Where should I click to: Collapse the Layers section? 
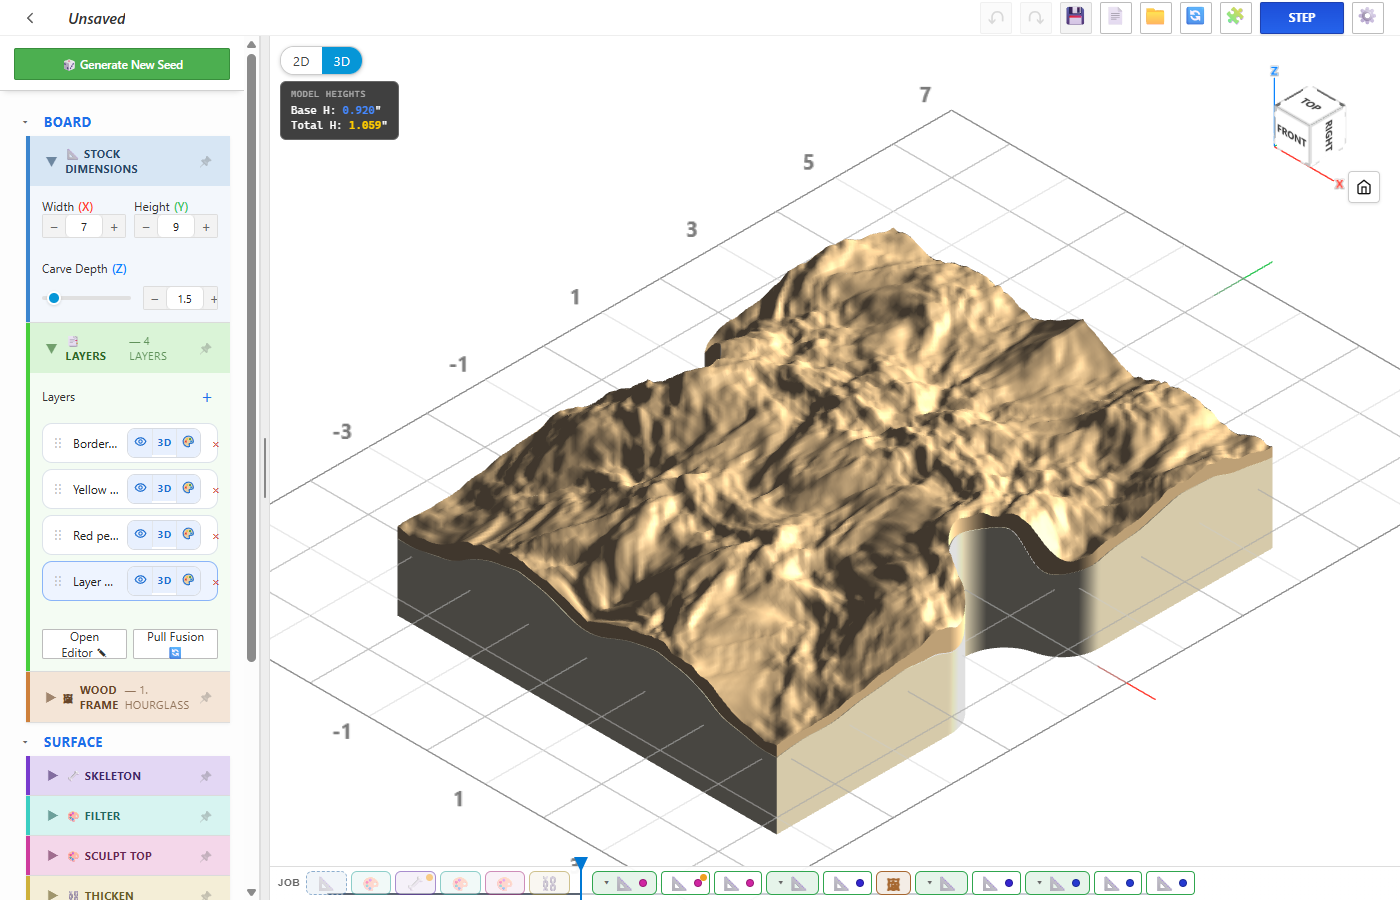click(x=51, y=349)
